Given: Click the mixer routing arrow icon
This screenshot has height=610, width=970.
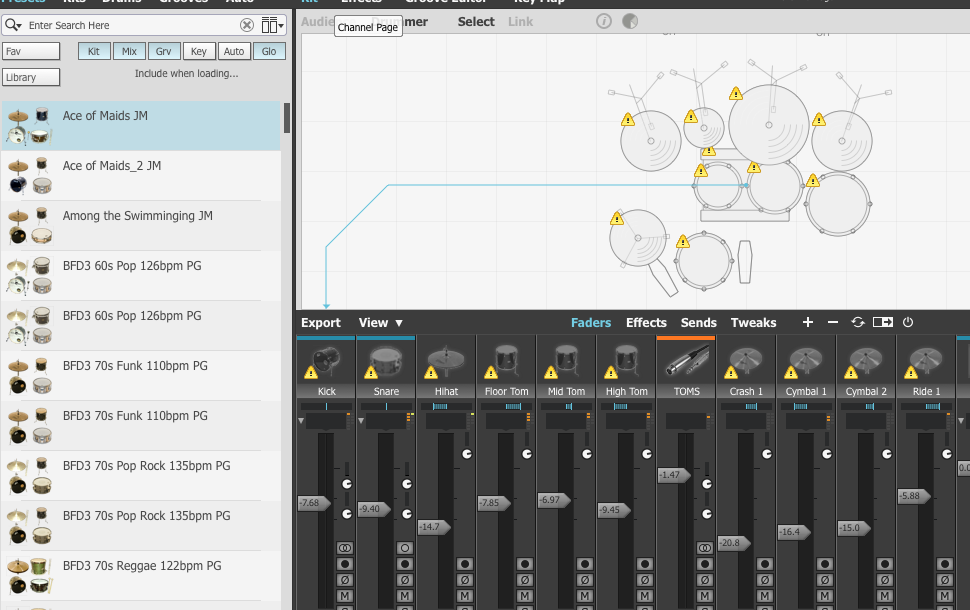Looking at the screenshot, I should coord(883,322).
